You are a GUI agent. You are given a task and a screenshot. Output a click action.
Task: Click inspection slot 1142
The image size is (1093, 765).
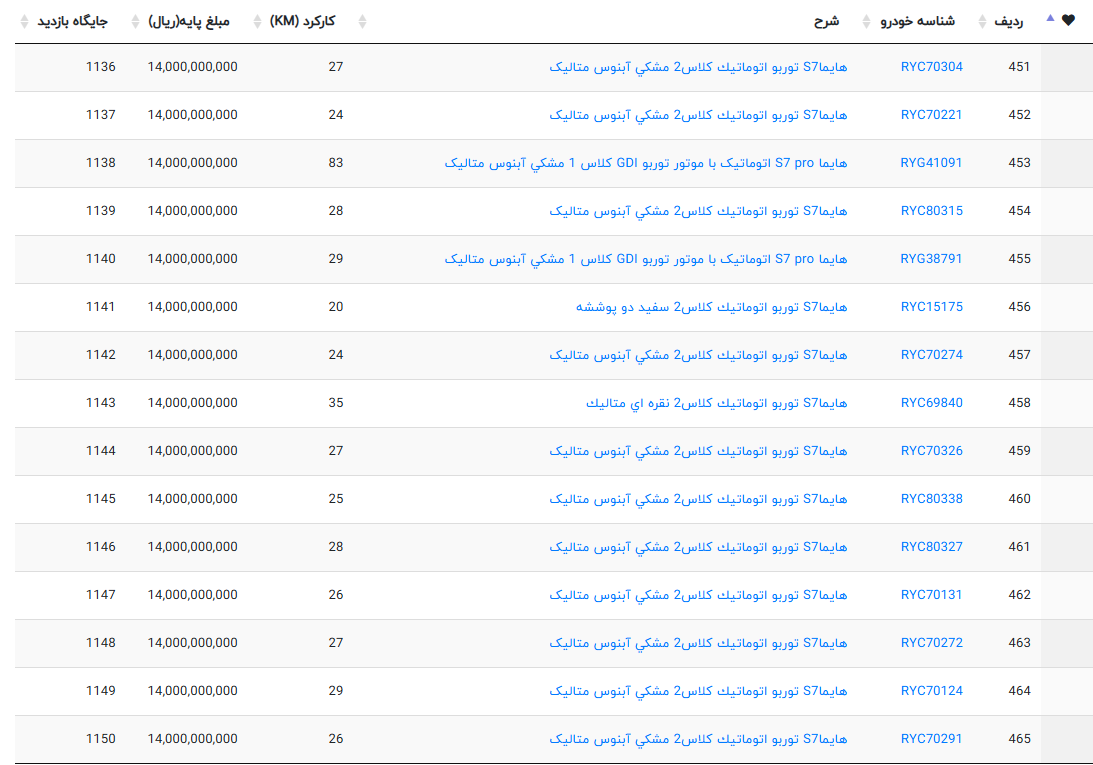pyautogui.click(x=100, y=355)
